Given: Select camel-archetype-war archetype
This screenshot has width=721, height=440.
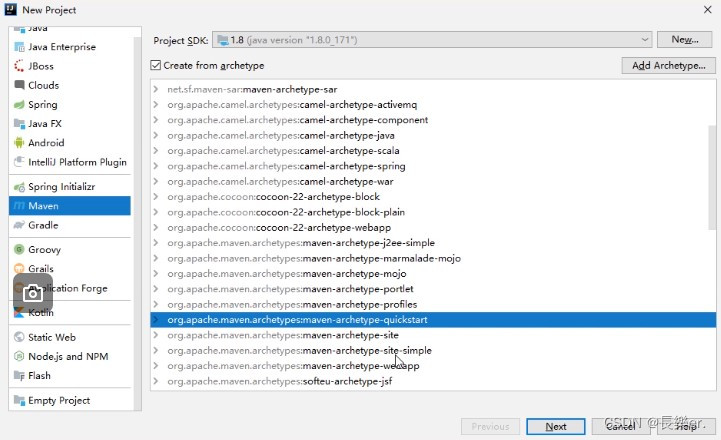Looking at the screenshot, I should click(433, 182).
